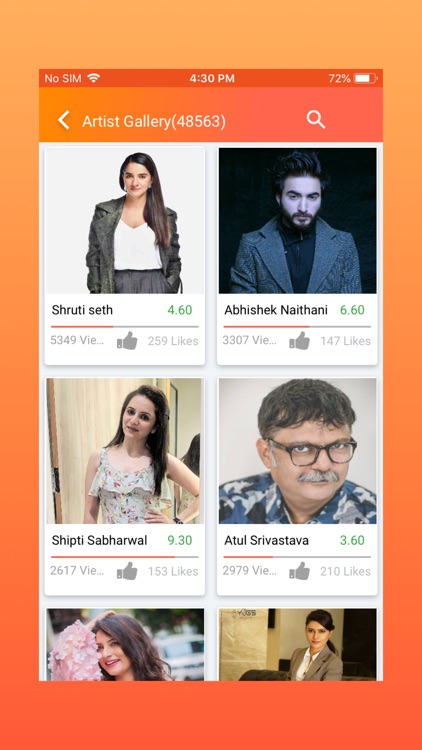Viewport: 422px width, 750px height.
Task: Open search with the magnifier icon
Action: (316, 120)
